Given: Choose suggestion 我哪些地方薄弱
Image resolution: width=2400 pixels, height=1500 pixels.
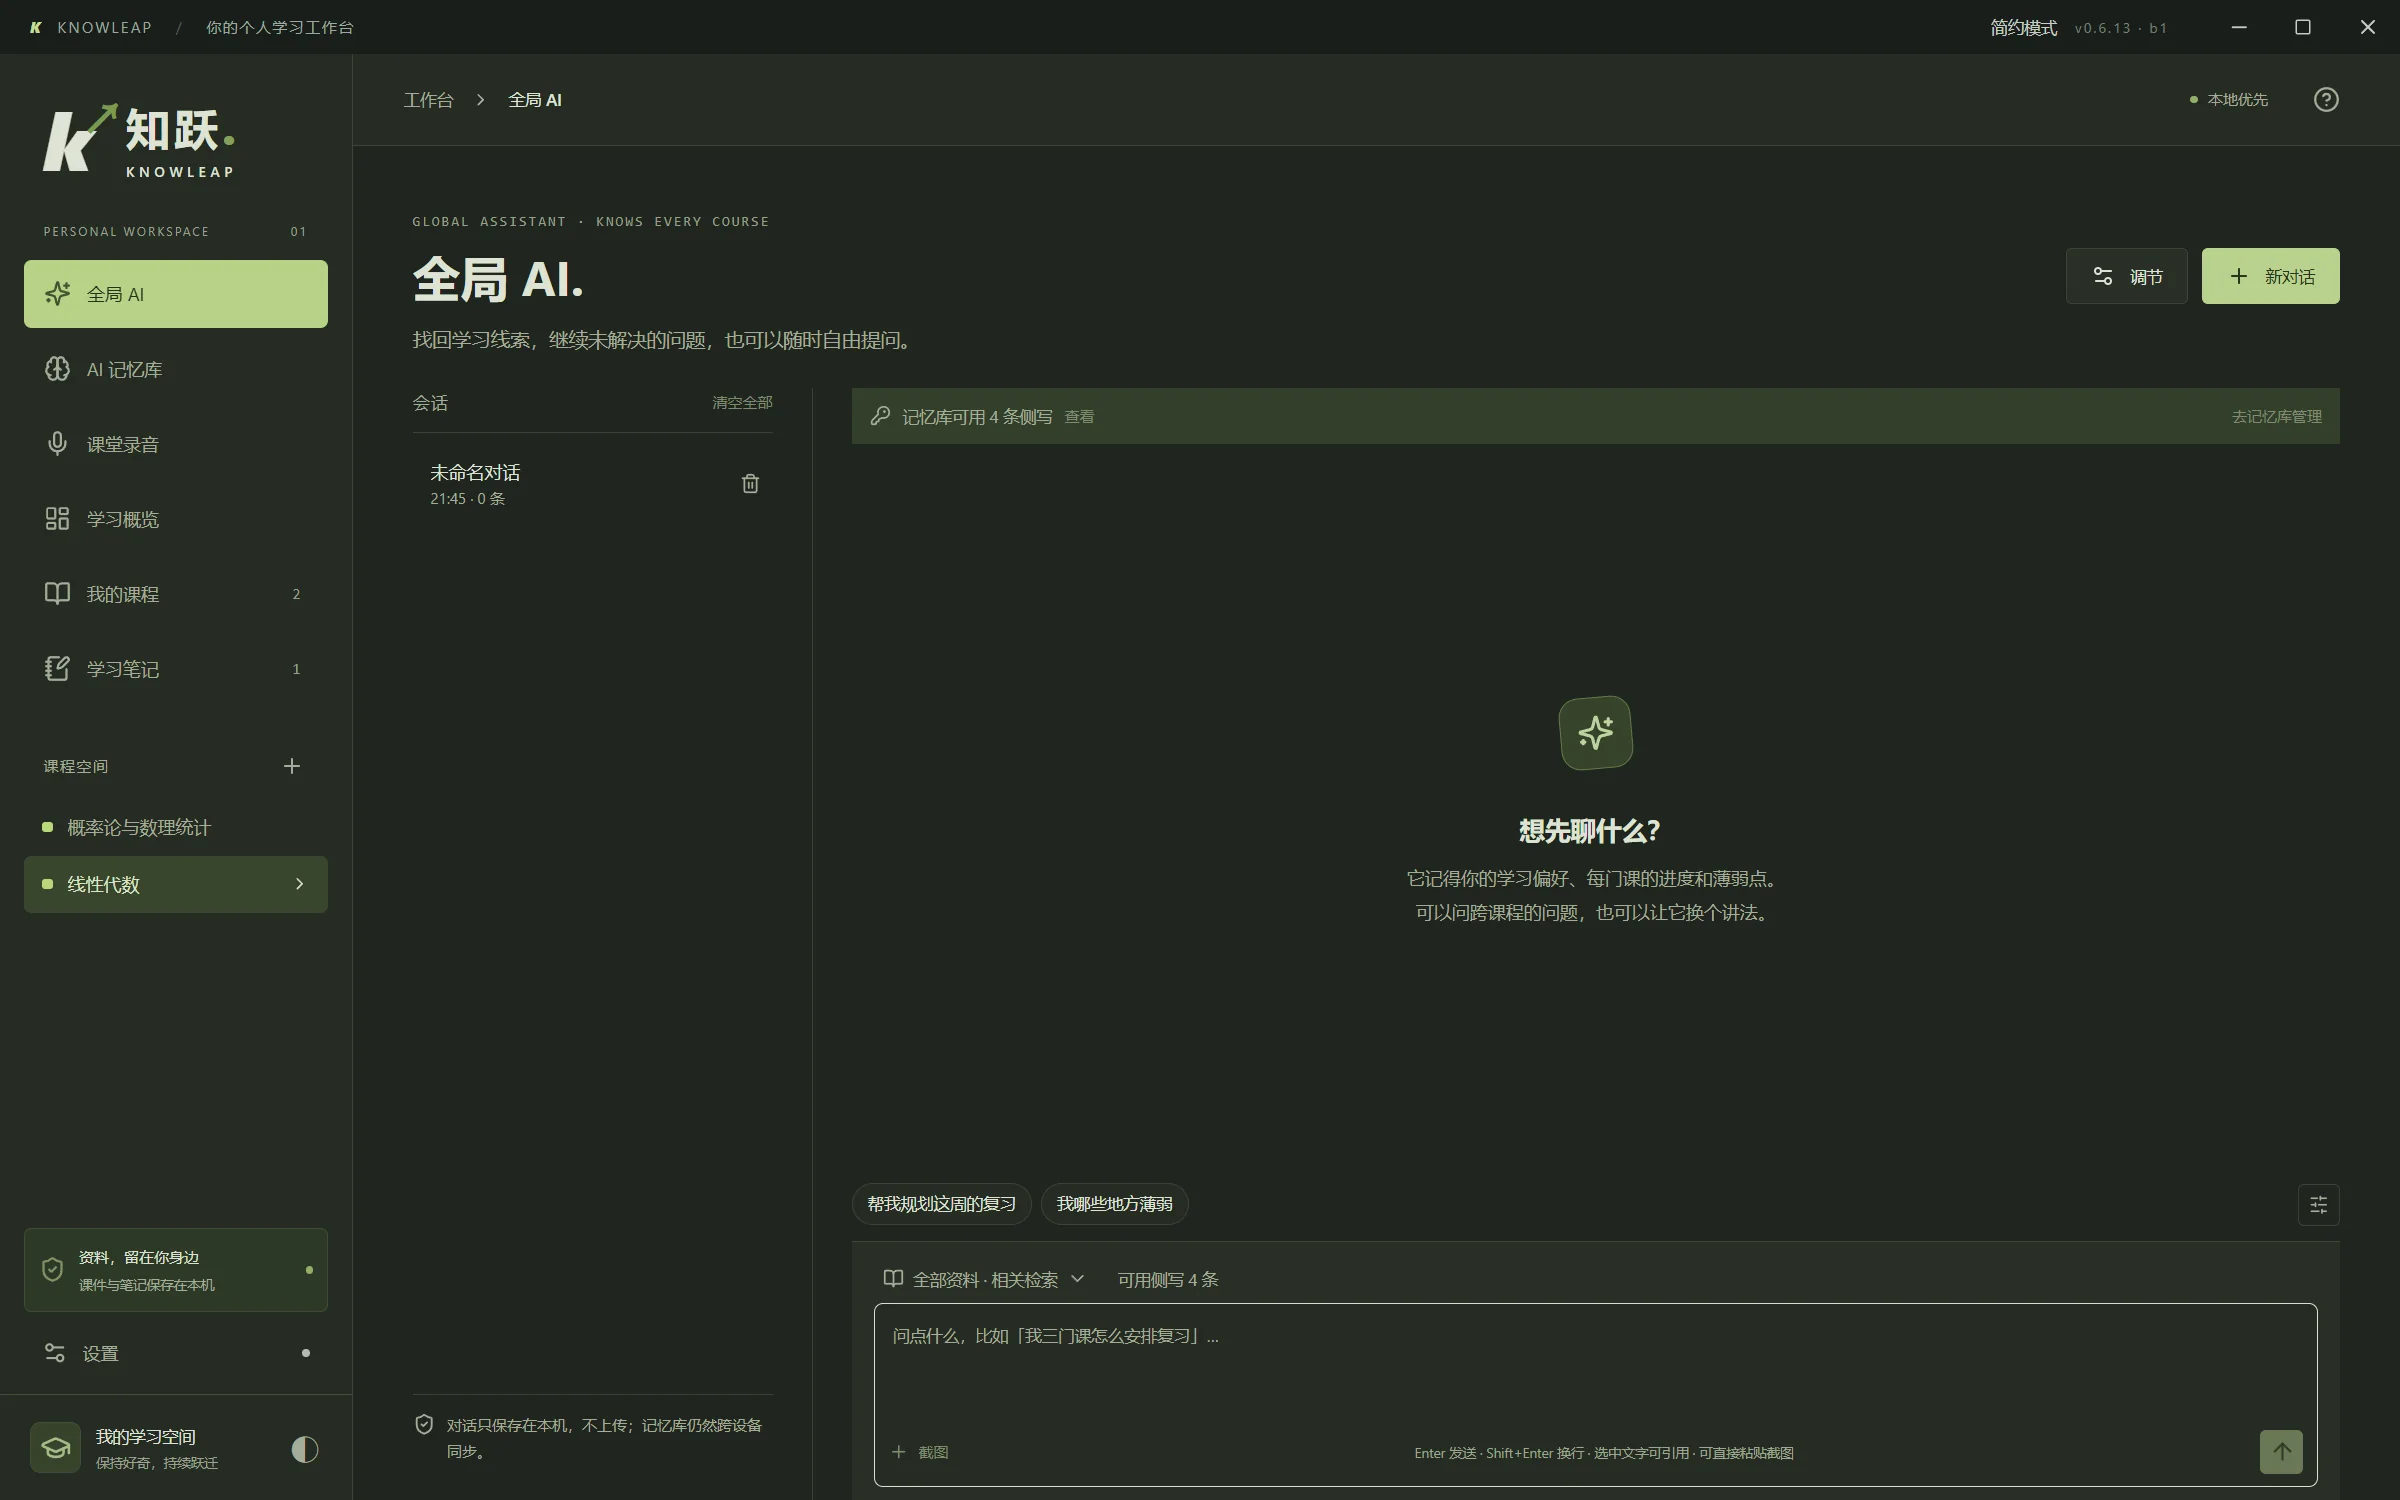Looking at the screenshot, I should (1115, 1204).
